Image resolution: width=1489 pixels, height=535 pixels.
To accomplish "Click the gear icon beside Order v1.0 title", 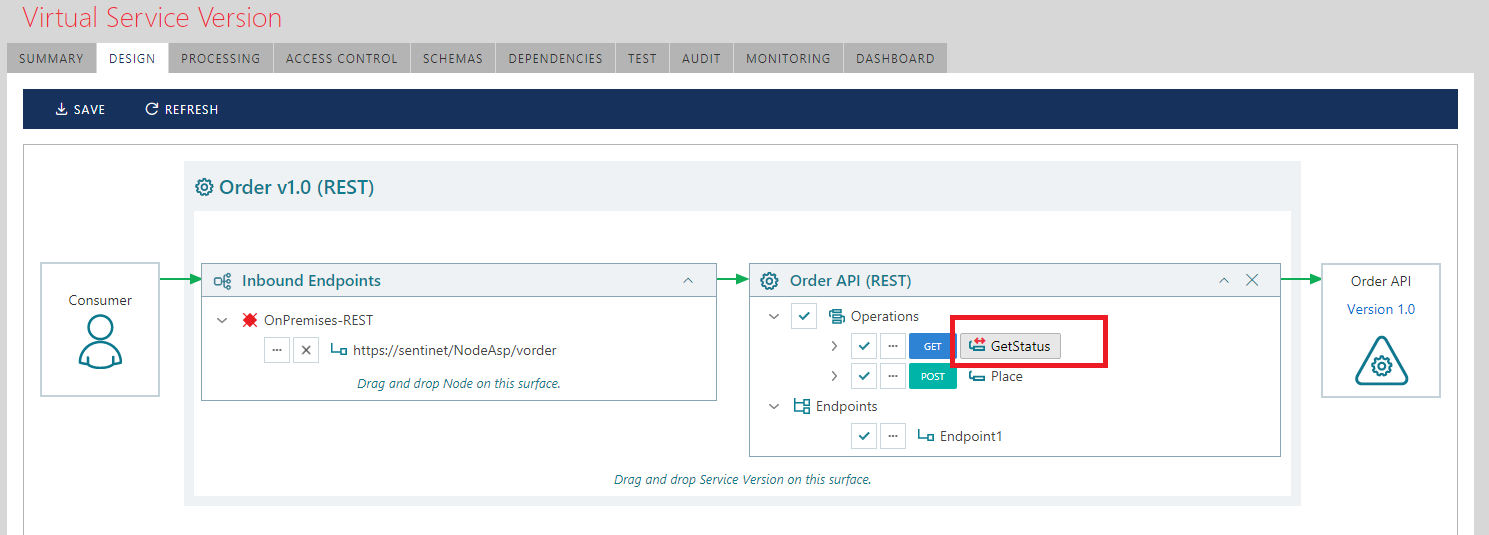I will pyautogui.click(x=204, y=187).
